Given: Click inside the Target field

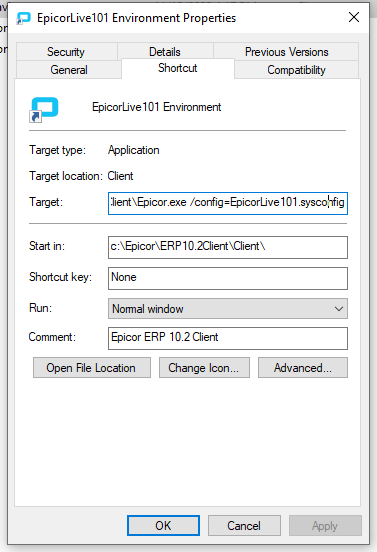Looking at the screenshot, I should [228, 203].
